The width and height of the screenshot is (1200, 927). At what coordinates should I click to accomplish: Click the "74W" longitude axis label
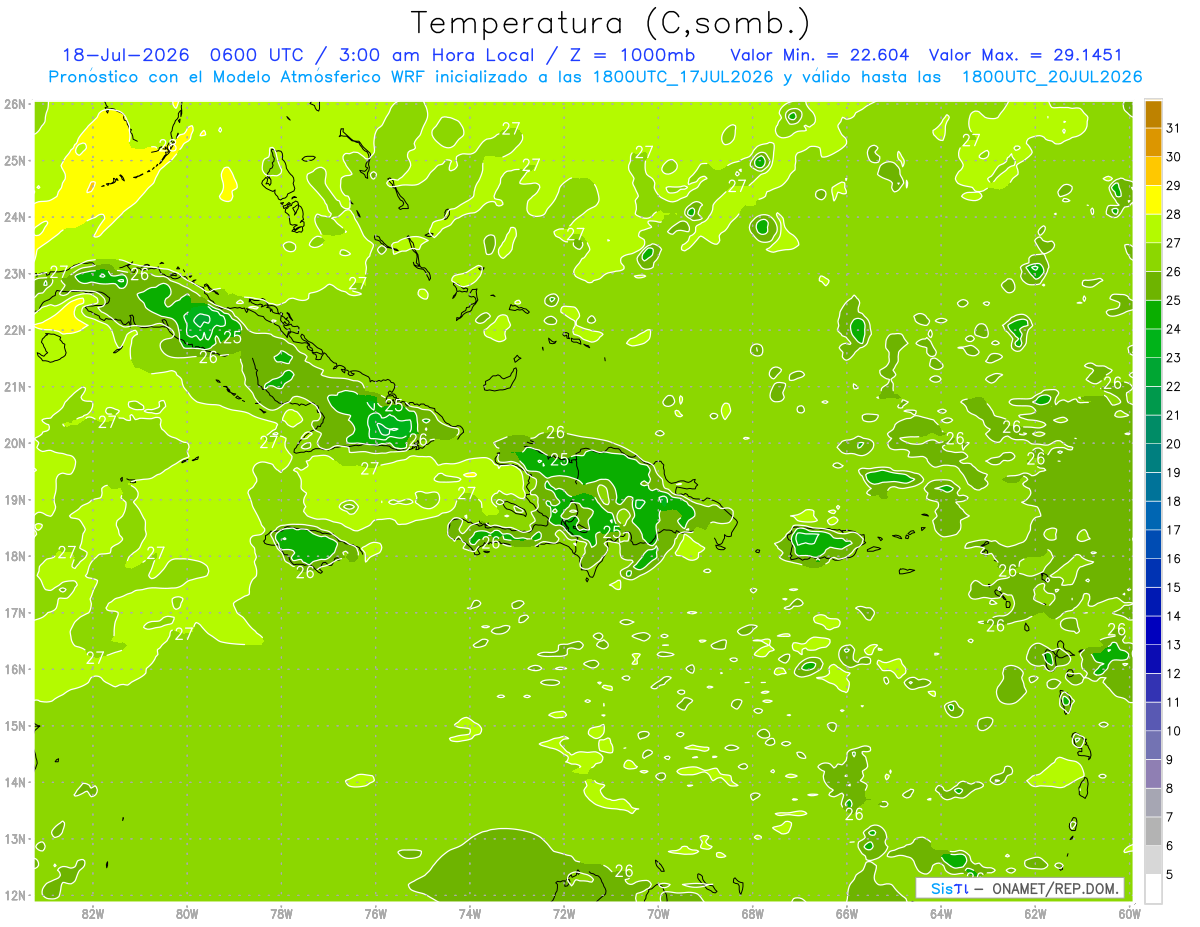[x=470, y=913]
